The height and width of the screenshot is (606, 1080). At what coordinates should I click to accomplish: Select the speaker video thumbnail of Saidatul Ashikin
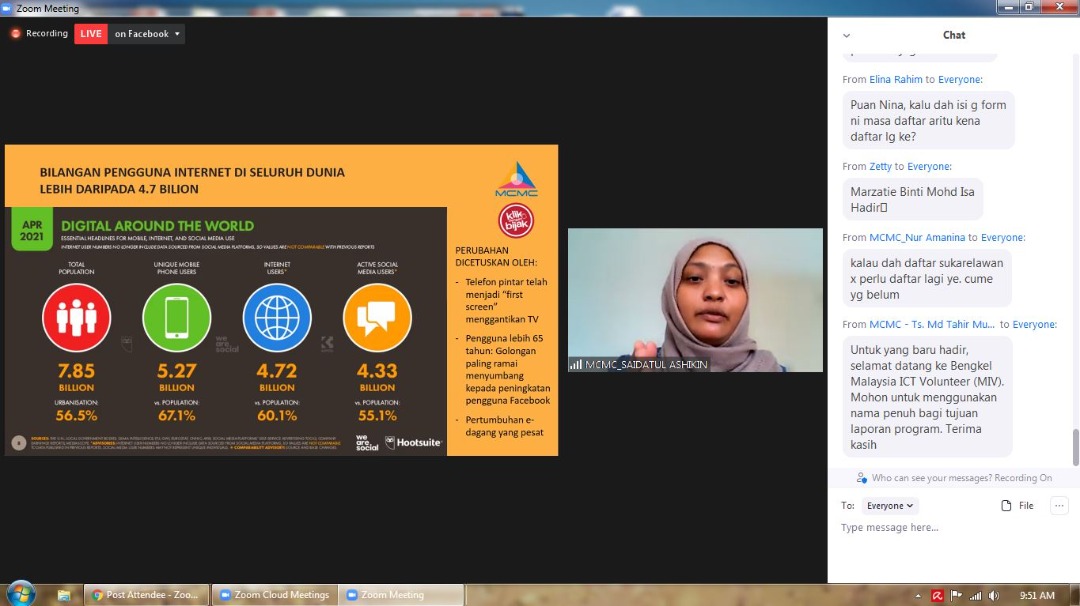695,300
